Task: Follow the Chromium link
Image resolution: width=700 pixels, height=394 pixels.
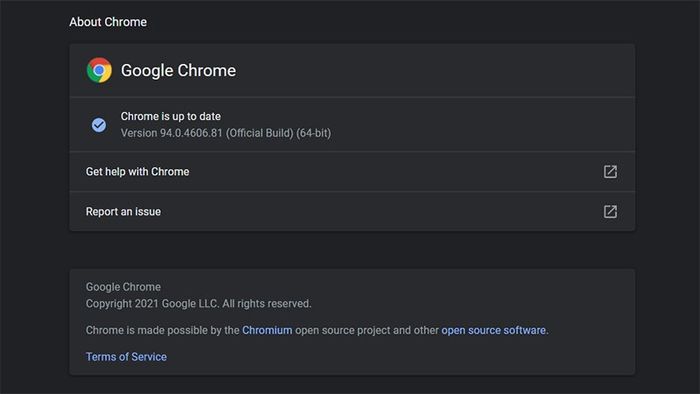Action: (x=267, y=330)
